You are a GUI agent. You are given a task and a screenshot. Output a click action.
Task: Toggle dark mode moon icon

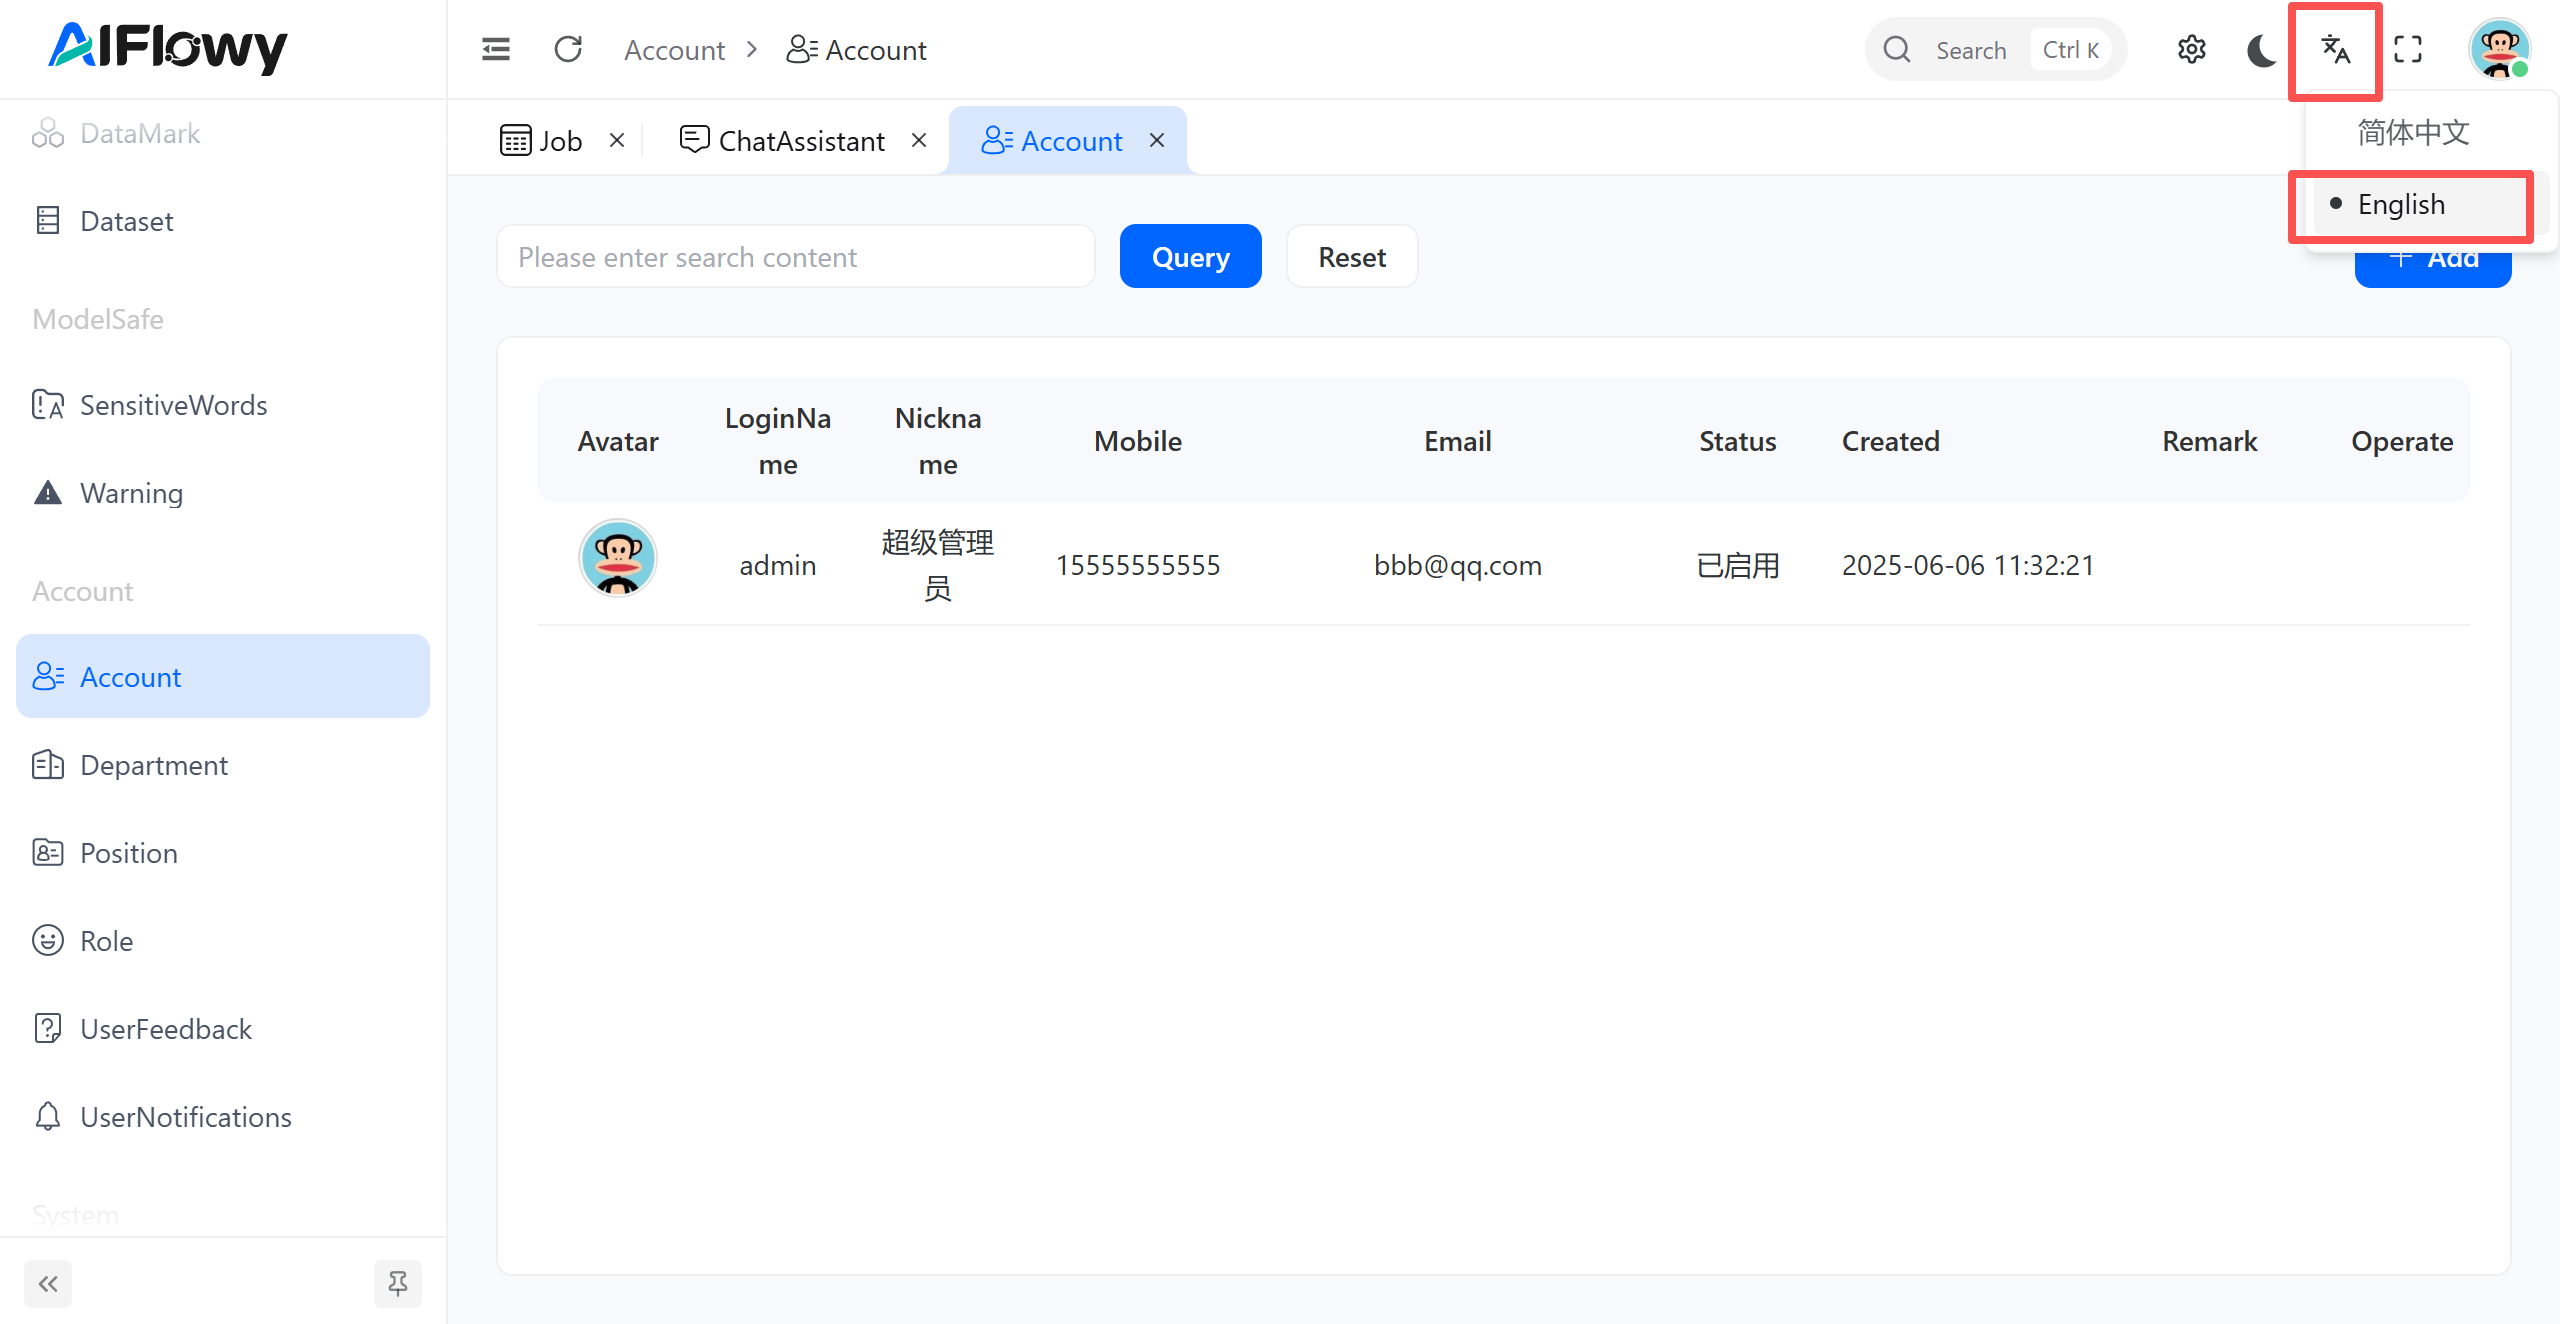2261,49
